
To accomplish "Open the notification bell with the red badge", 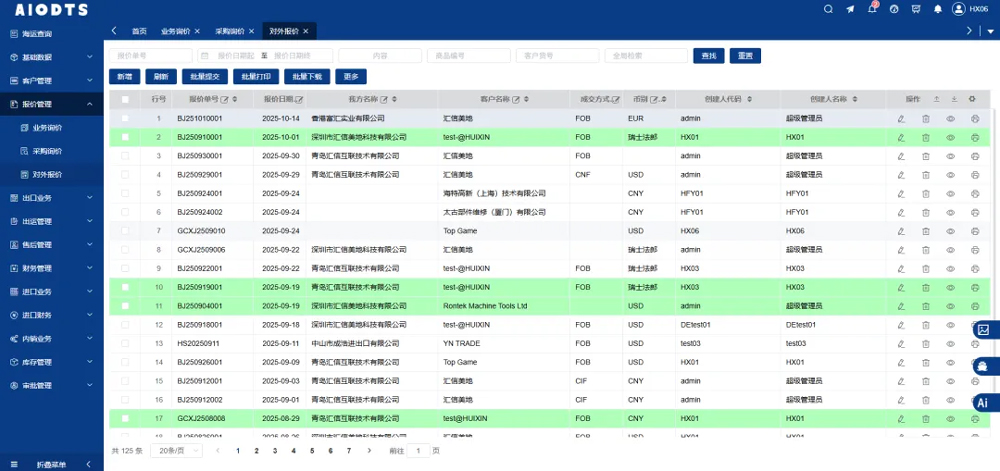I will tap(871, 9).
